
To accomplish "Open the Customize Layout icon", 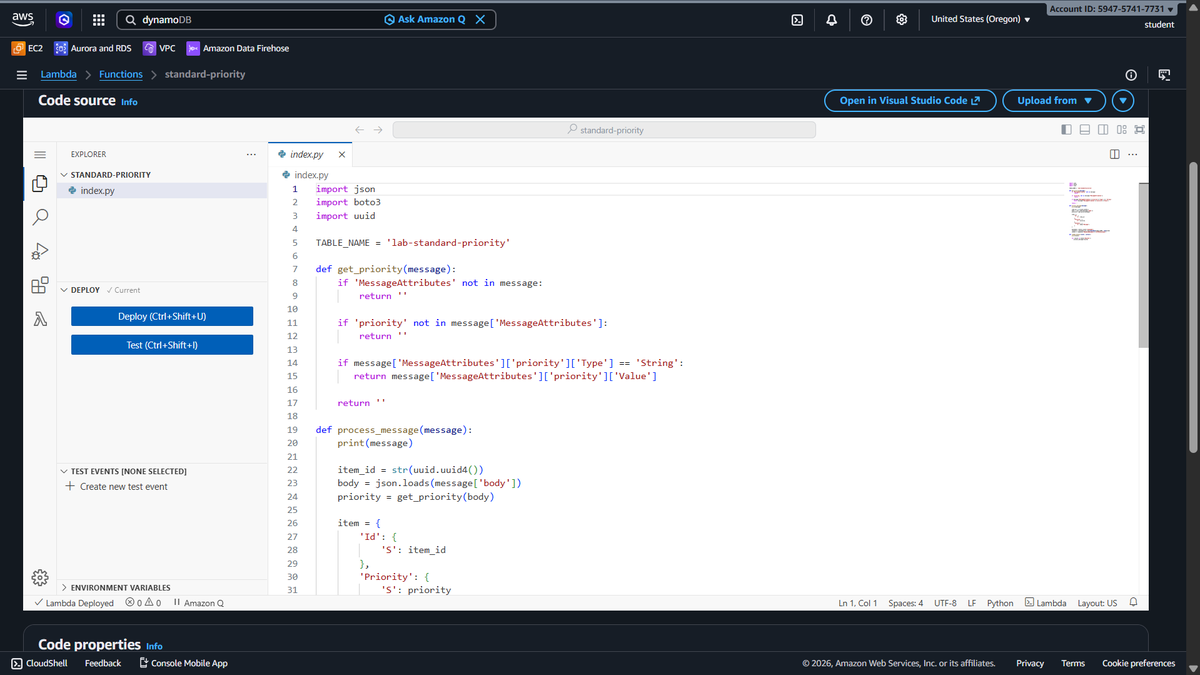I will tap(1121, 130).
